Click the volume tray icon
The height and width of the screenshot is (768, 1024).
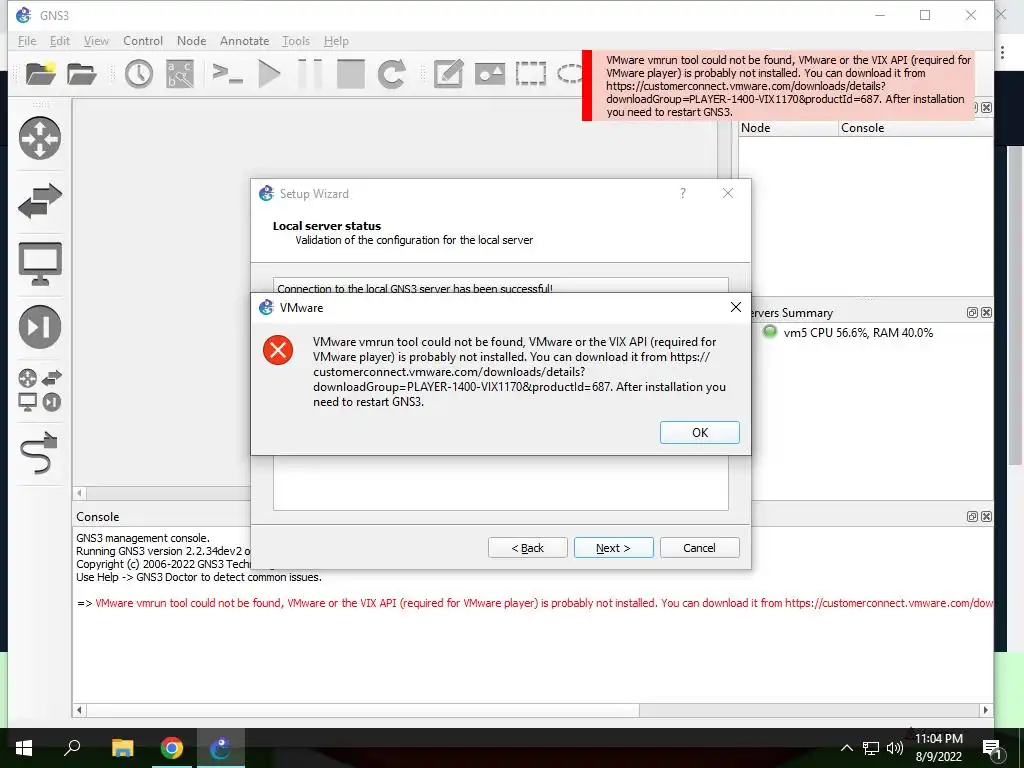(895, 748)
